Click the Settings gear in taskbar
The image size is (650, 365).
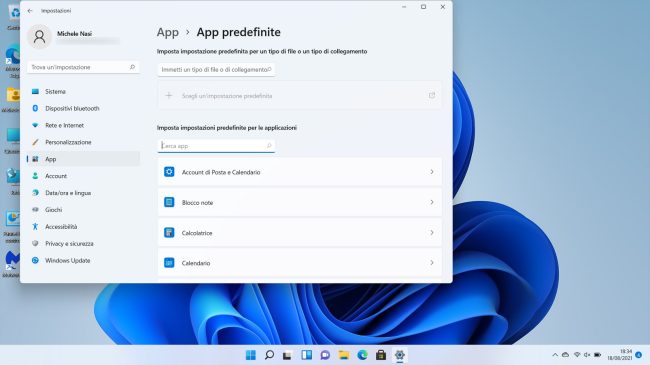pos(400,355)
